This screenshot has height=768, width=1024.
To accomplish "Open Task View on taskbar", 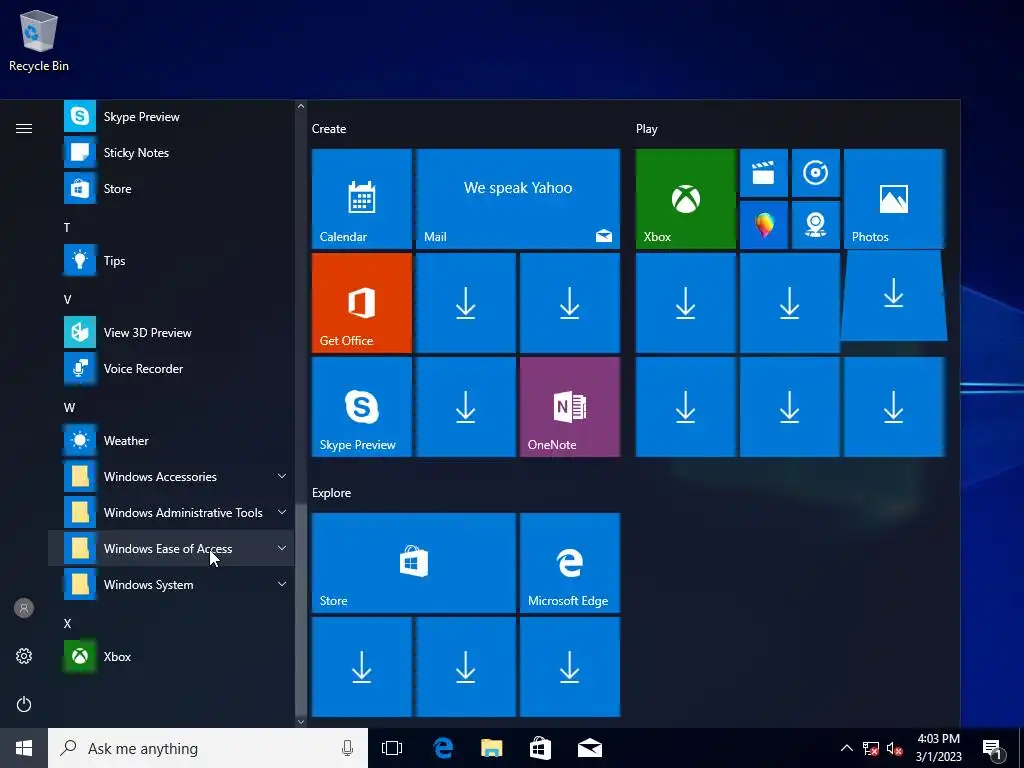I will pos(392,748).
